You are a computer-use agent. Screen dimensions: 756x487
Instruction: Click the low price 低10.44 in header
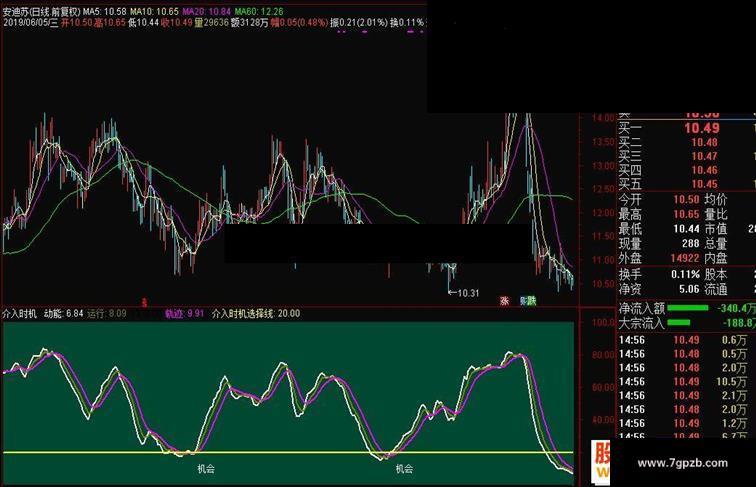[143, 23]
